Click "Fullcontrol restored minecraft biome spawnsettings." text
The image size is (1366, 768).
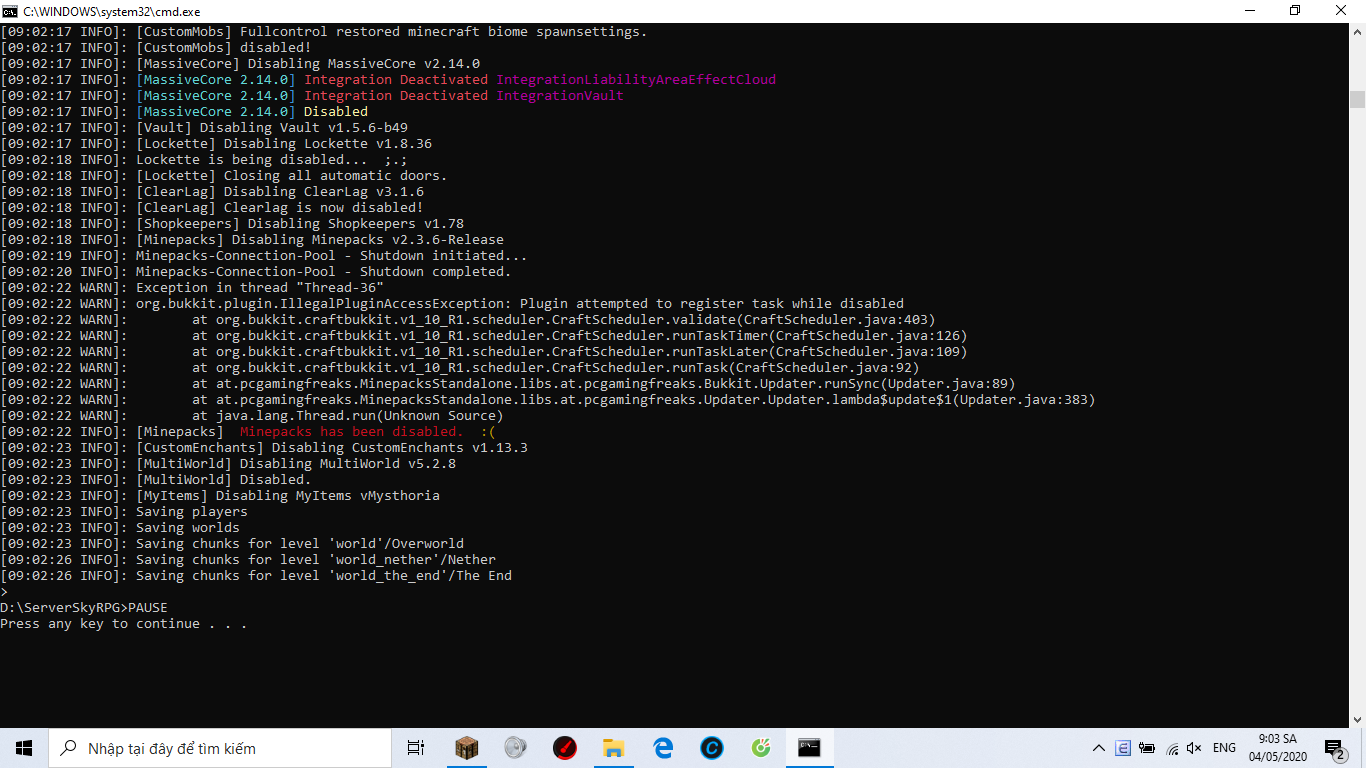pyautogui.click(x=444, y=32)
